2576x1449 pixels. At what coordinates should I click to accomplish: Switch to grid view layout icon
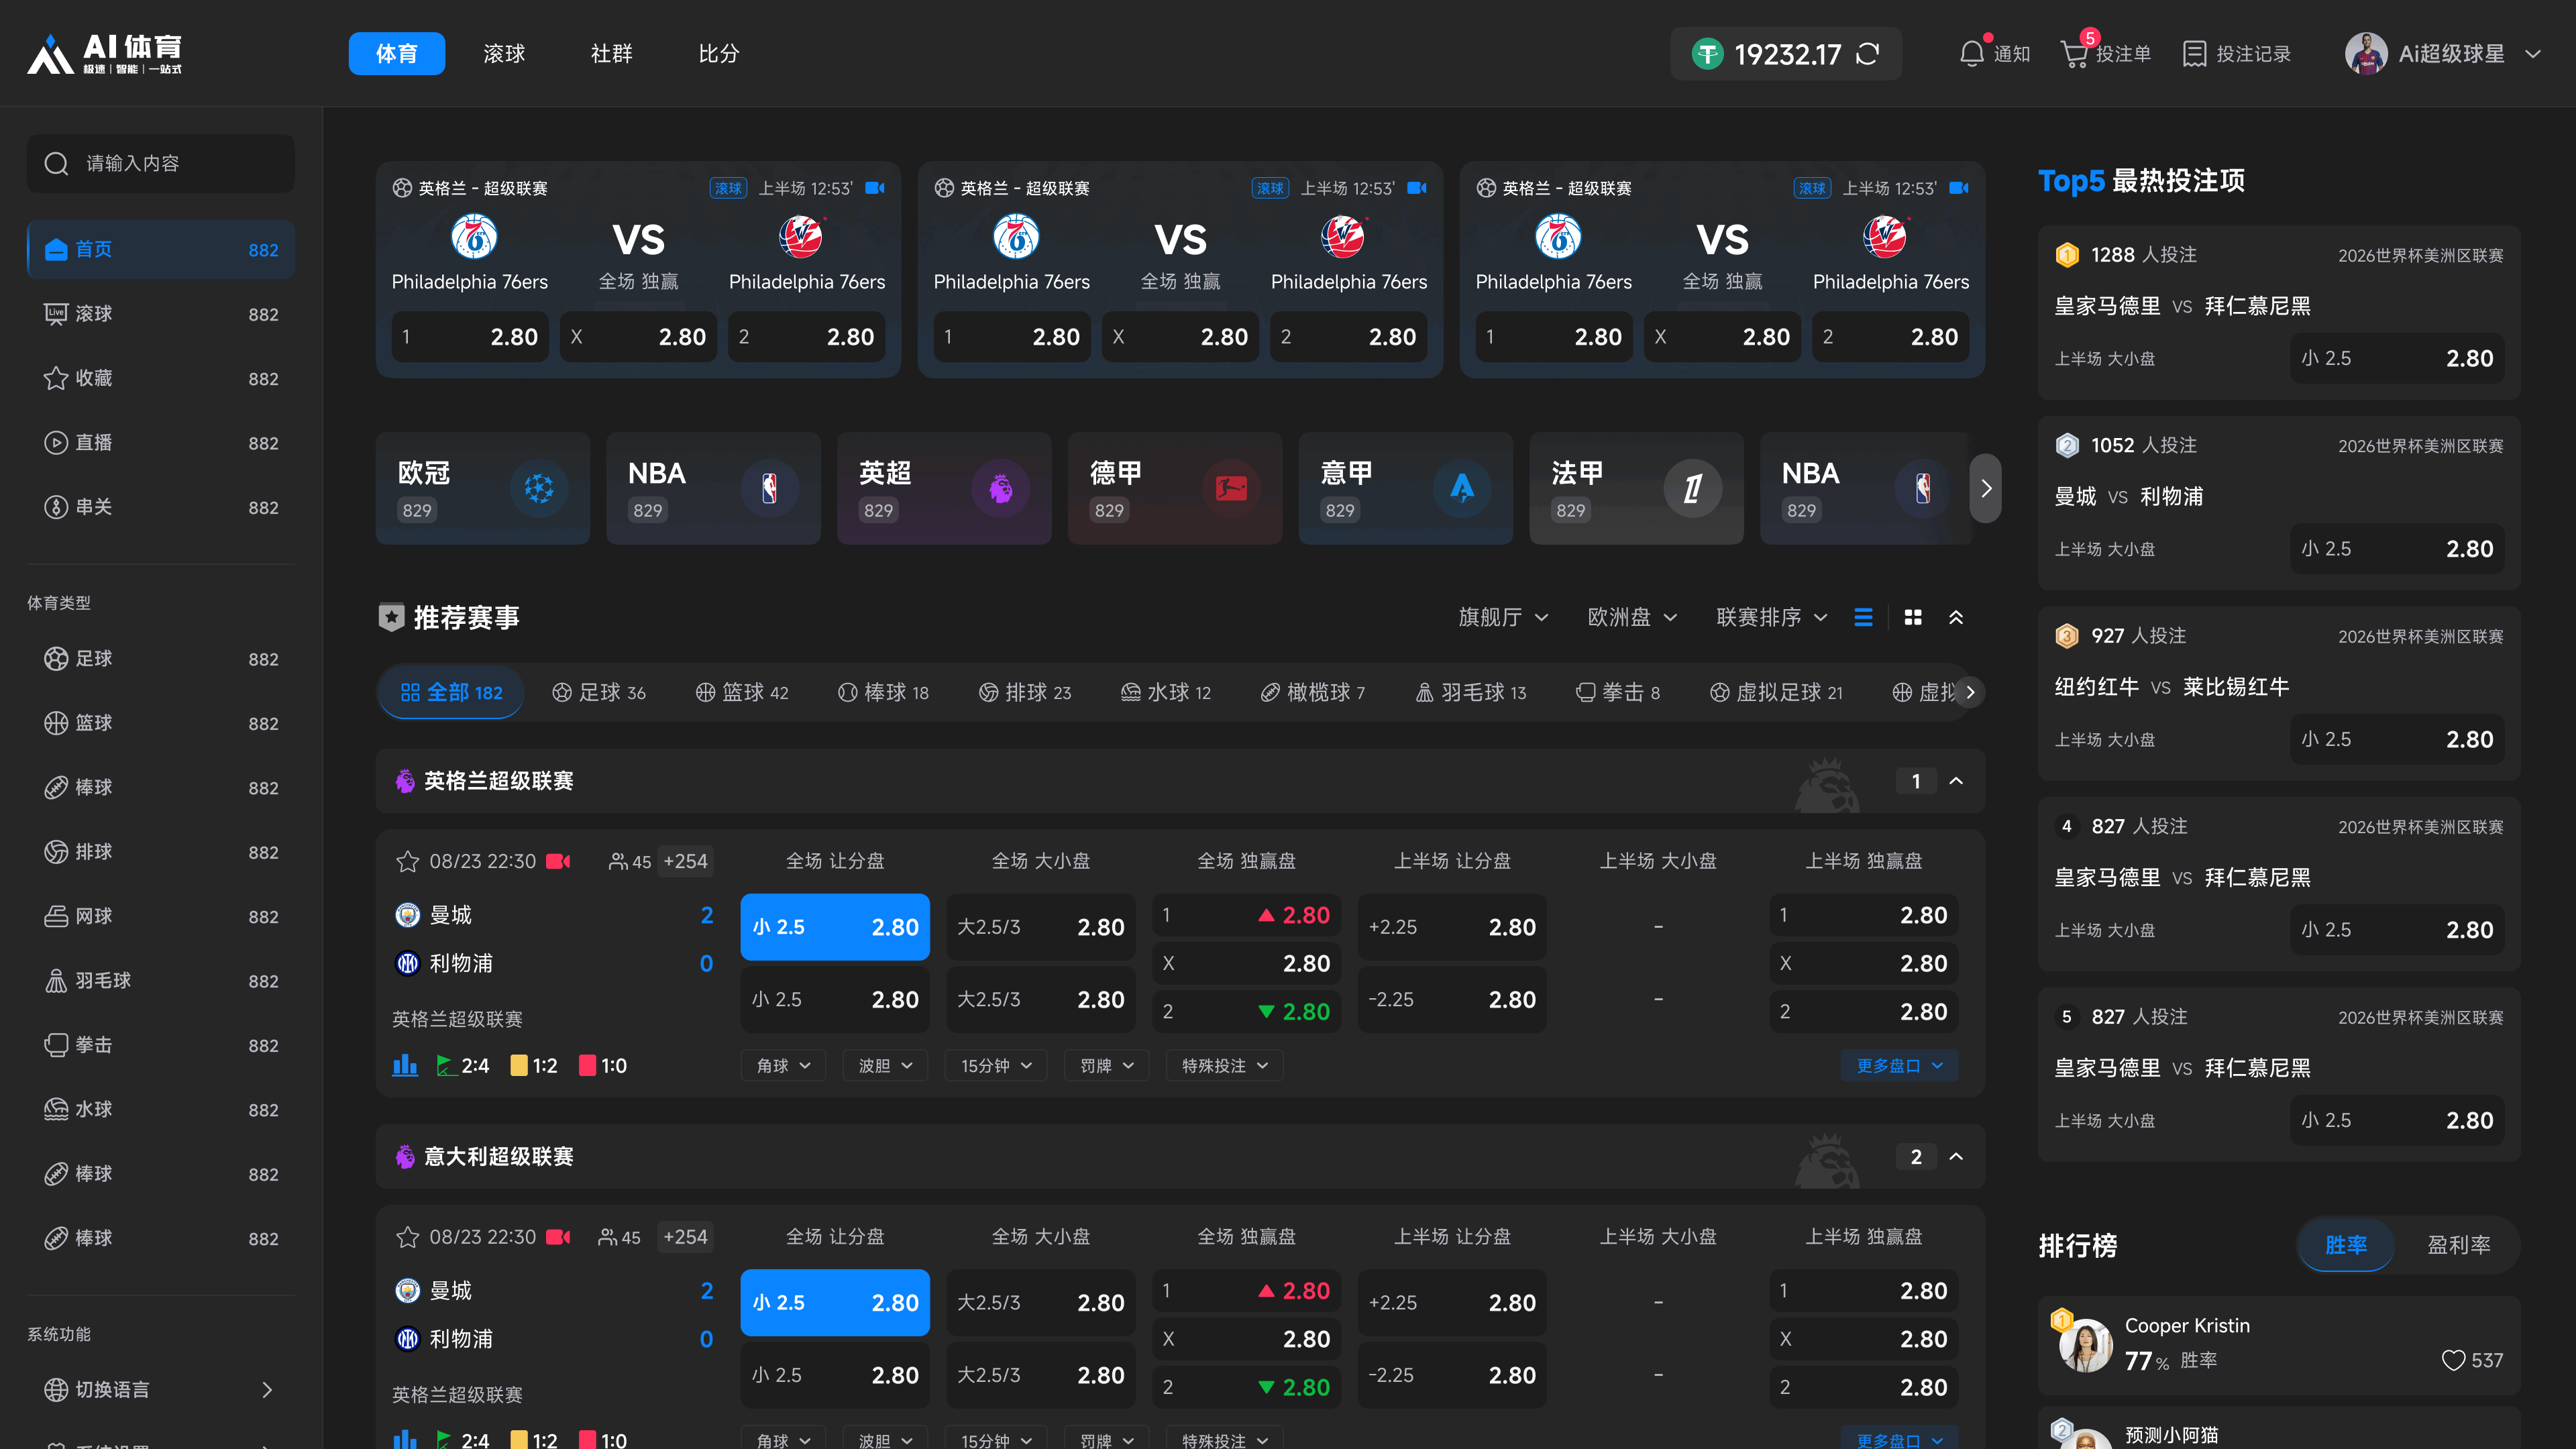[1913, 618]
